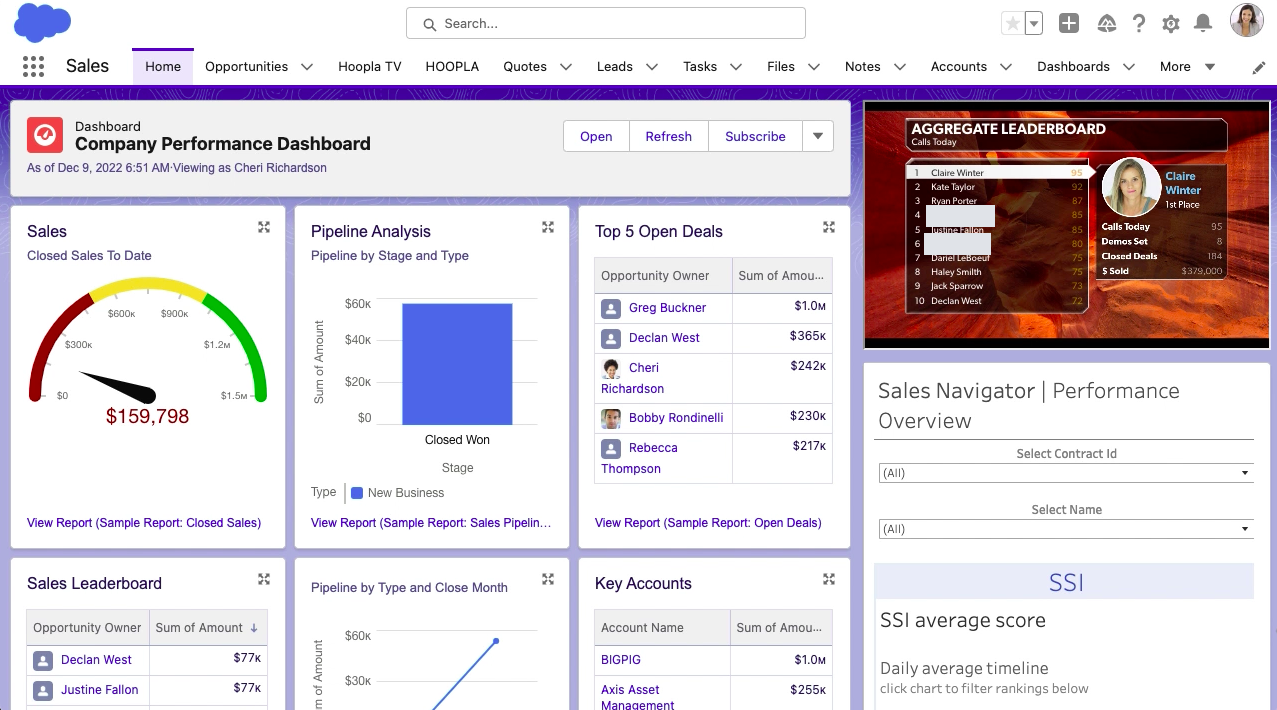Click the Account Name column header in Key Accounts
Screen dimensions: 1277x710
click(662, 628)
